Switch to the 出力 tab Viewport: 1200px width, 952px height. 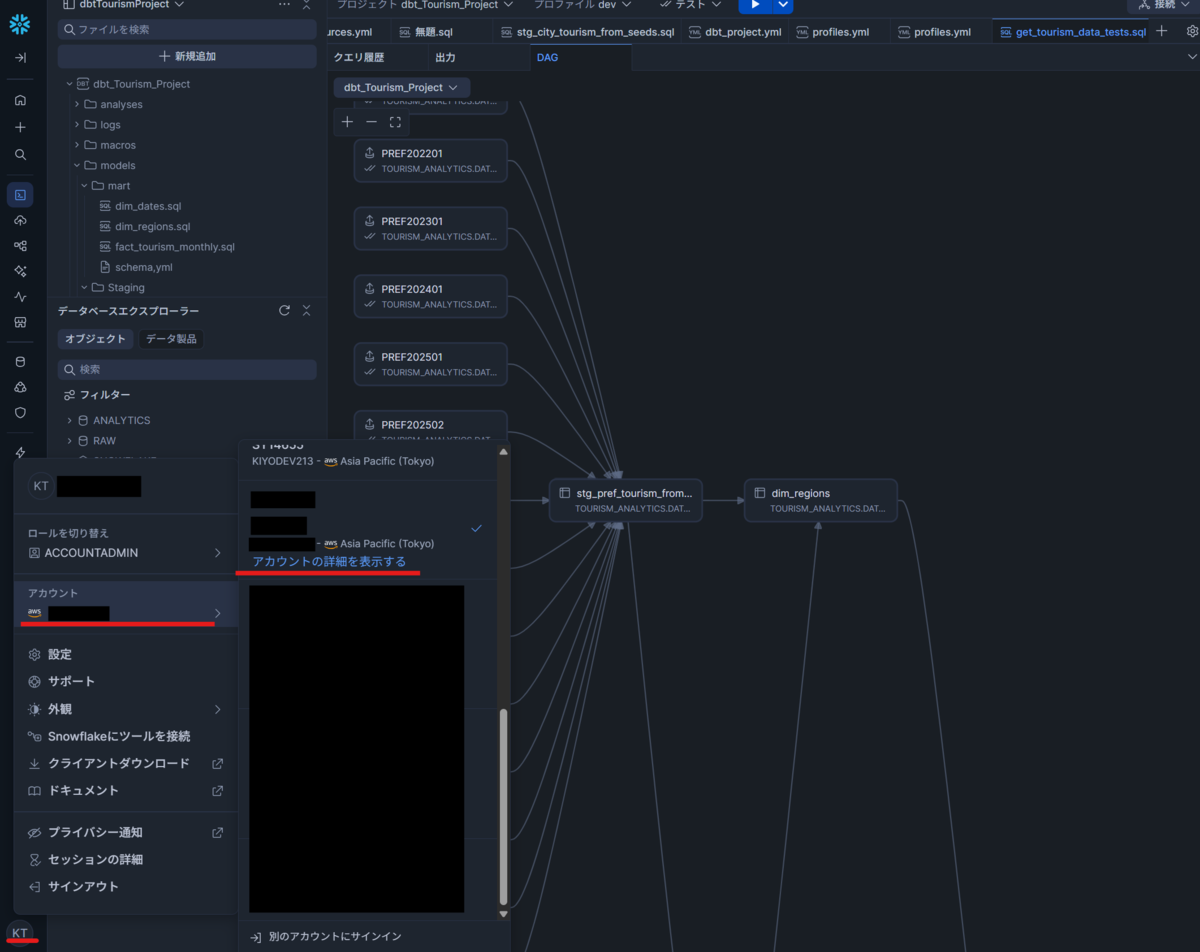click(446, 58)
